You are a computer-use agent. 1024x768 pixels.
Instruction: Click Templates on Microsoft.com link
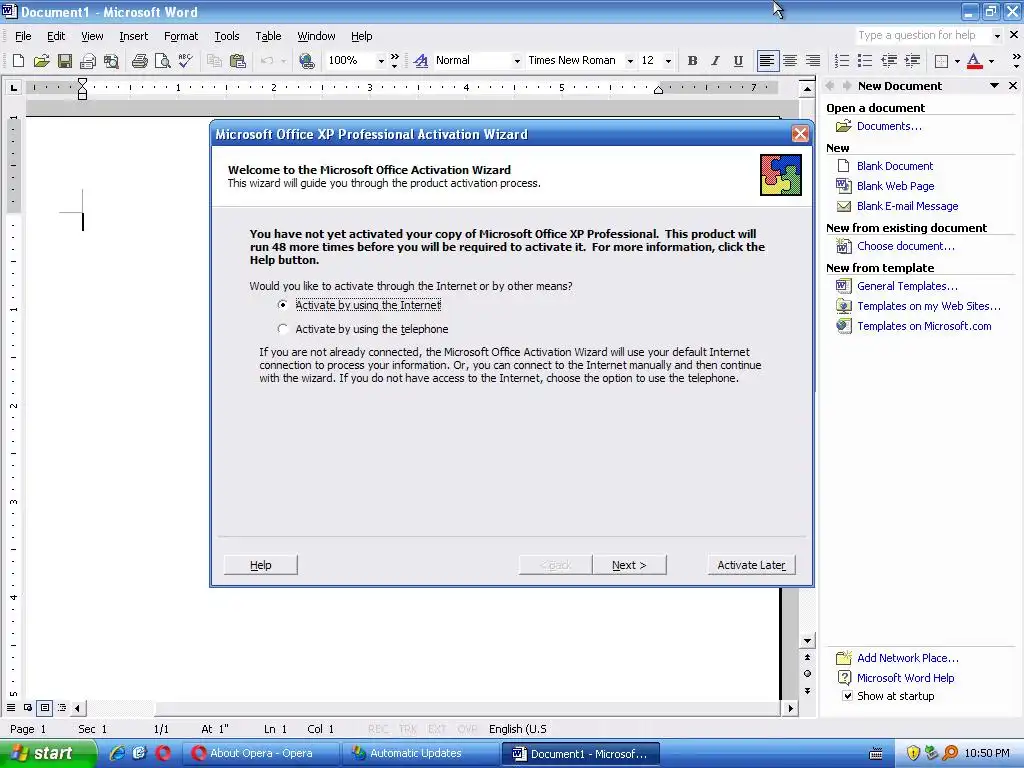[924, 326]
